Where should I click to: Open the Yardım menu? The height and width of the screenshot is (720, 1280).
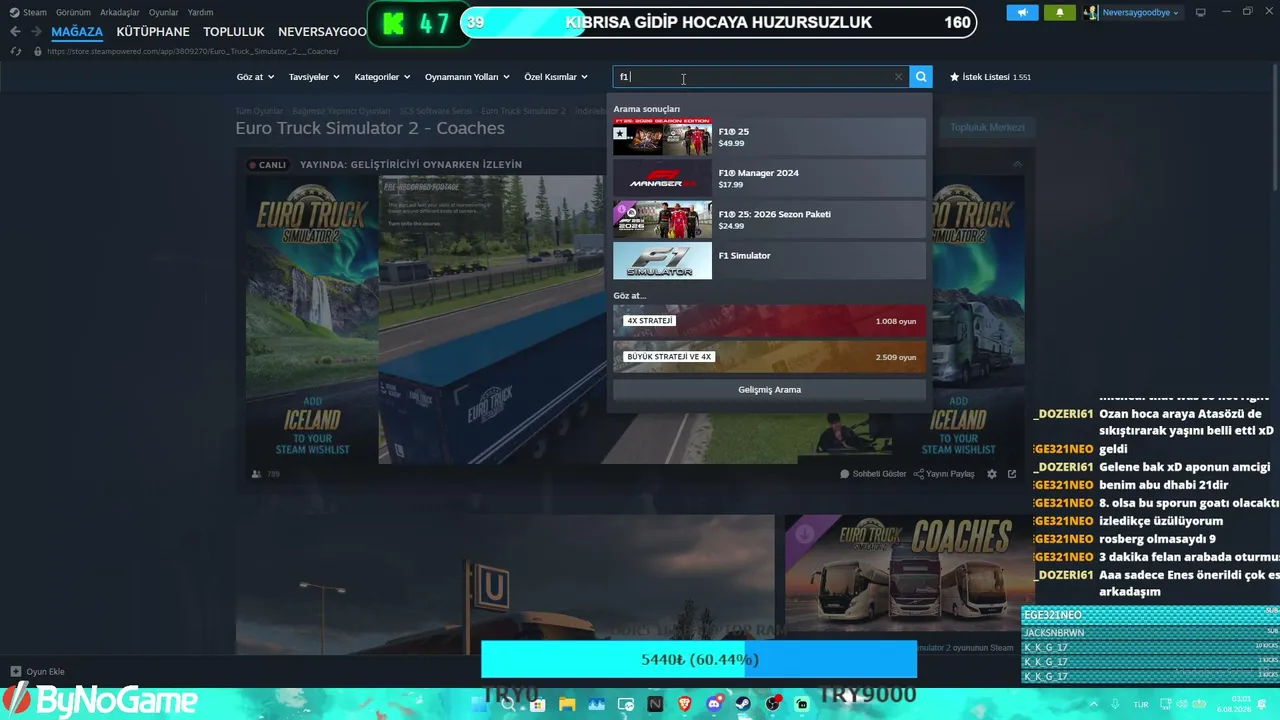[200, 12]
